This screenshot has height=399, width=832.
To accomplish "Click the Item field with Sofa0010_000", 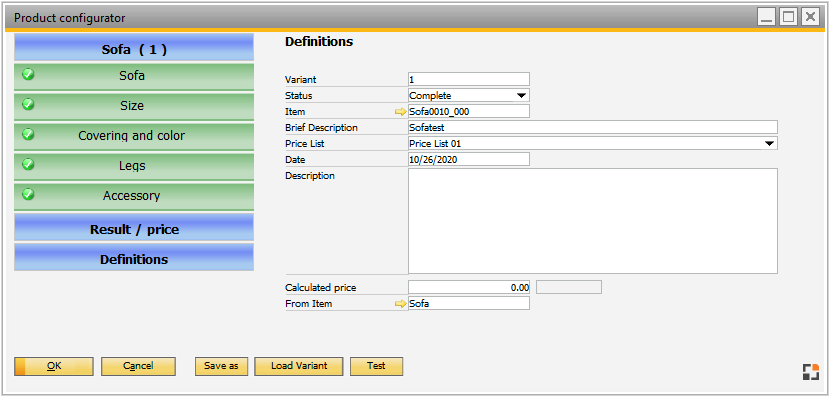I will point(469,111).
